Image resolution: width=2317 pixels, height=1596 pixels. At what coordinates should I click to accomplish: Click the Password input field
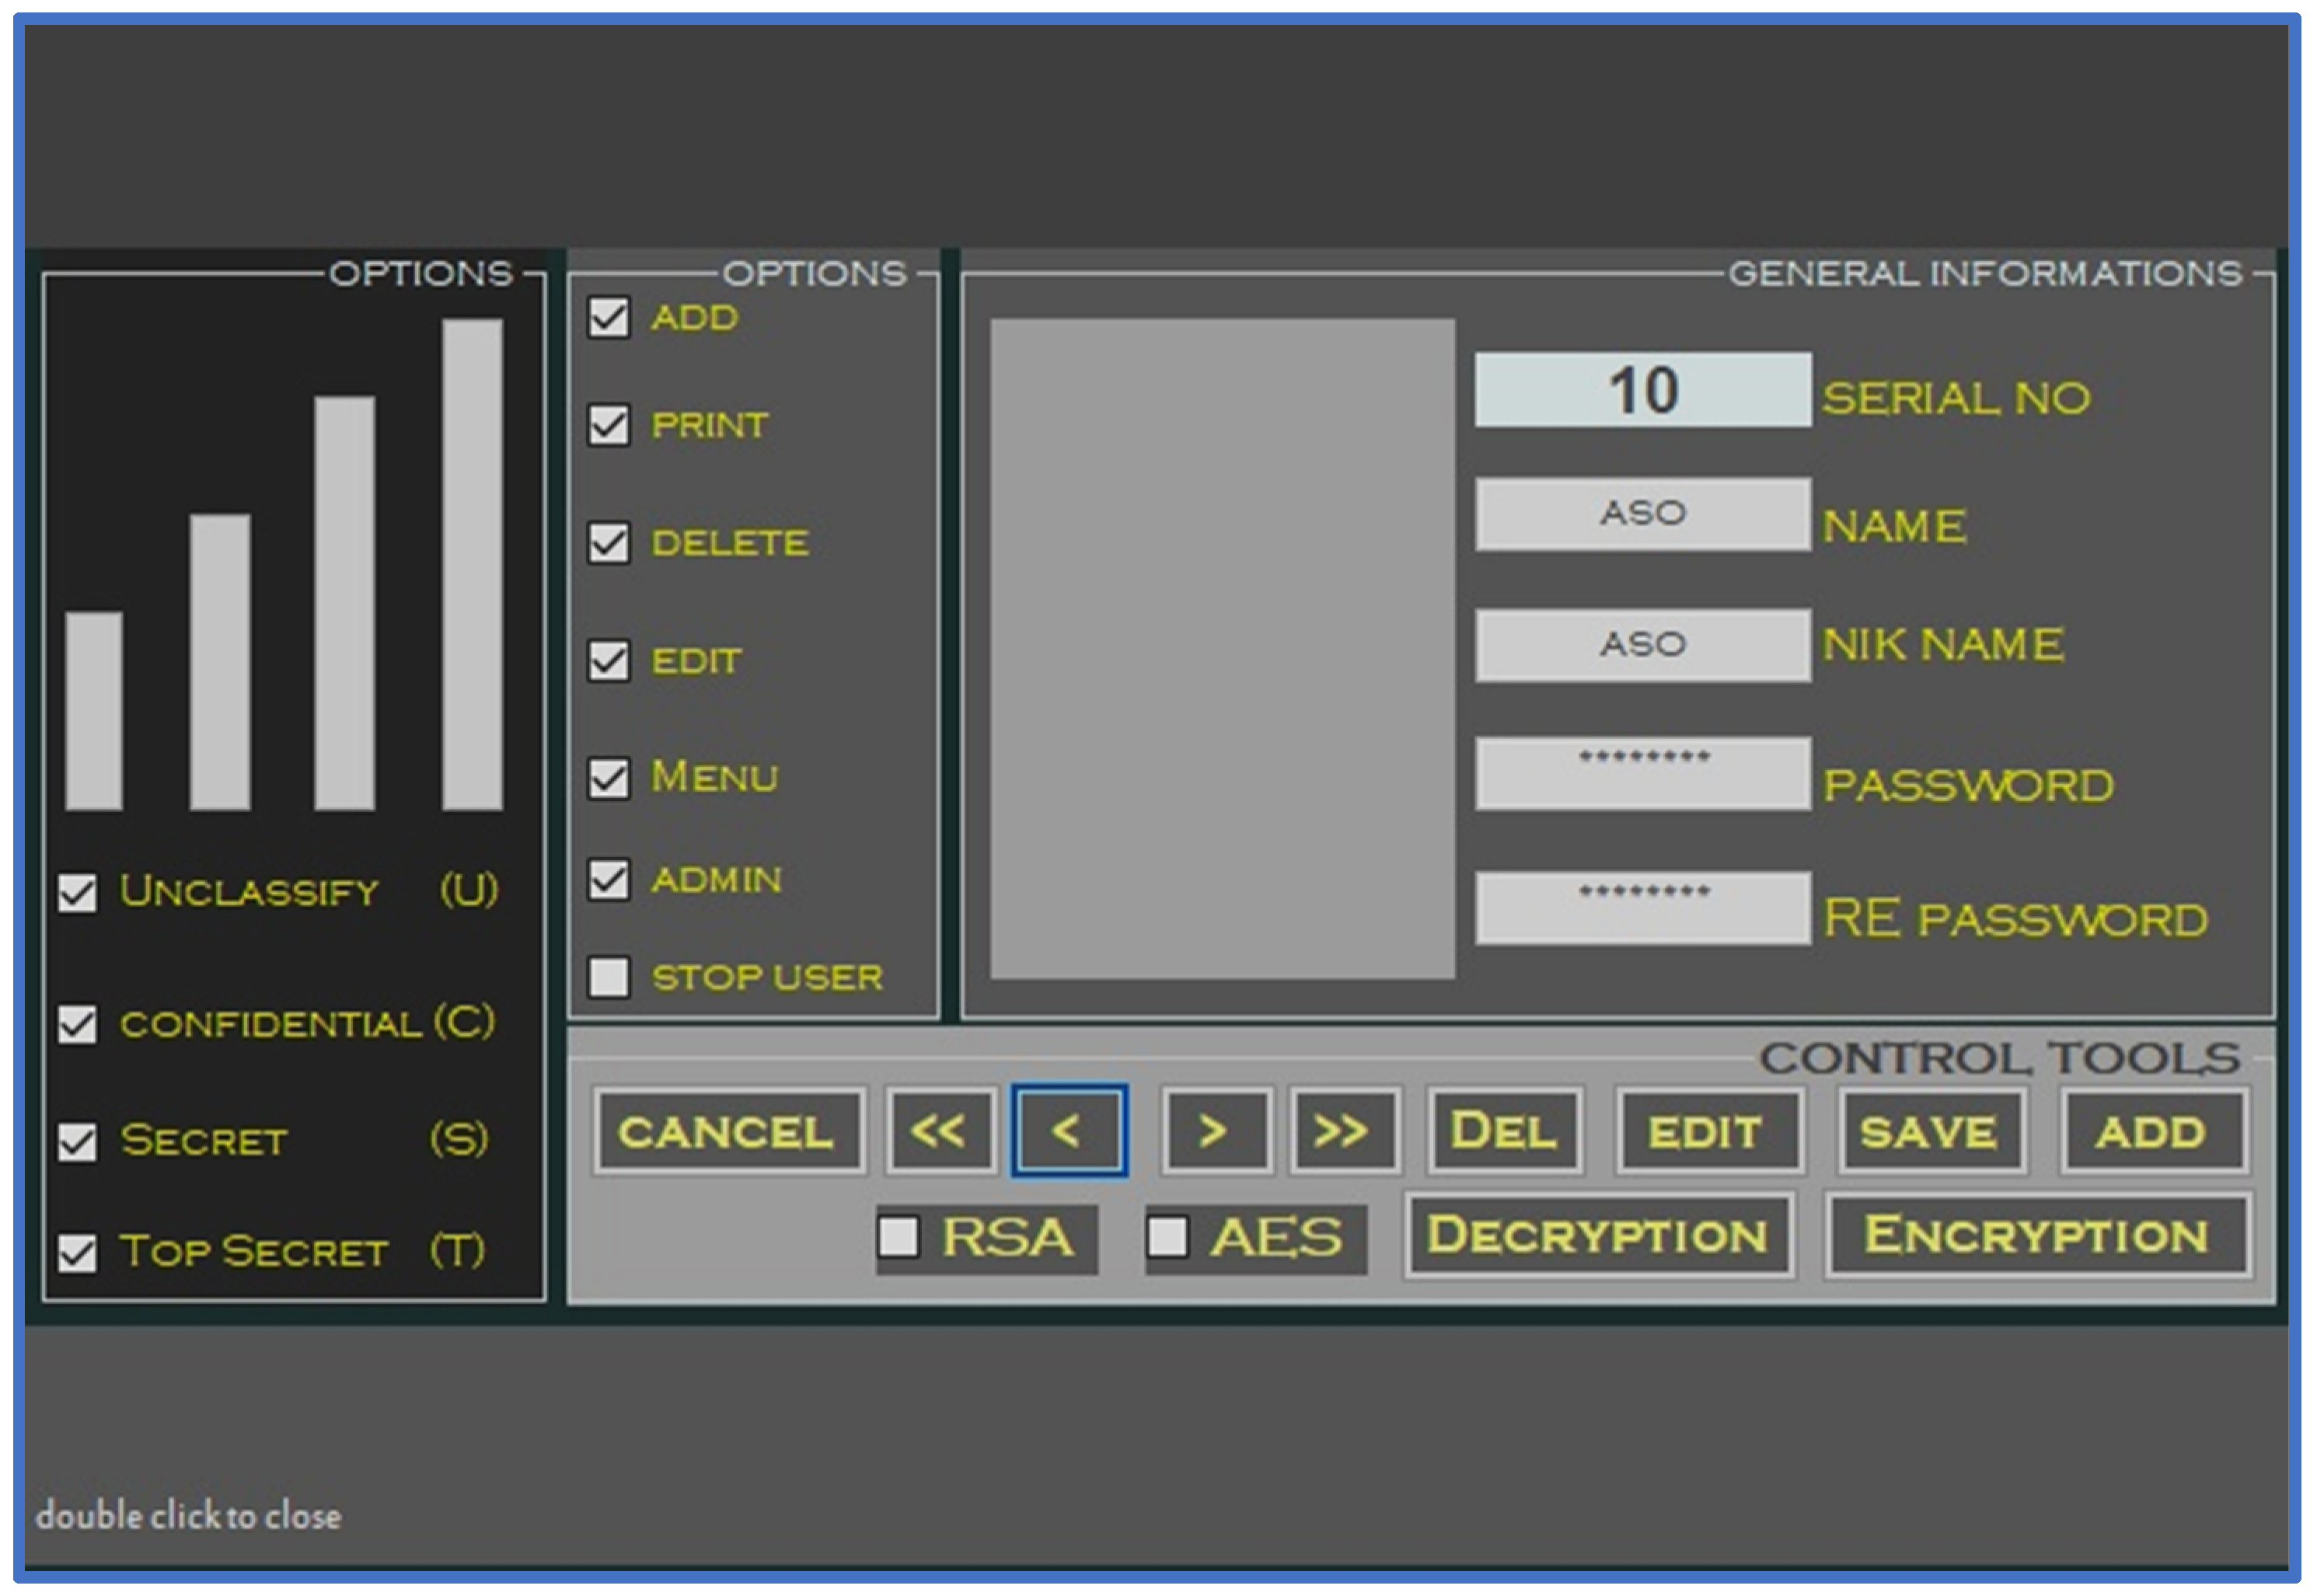pos(1642,773)
